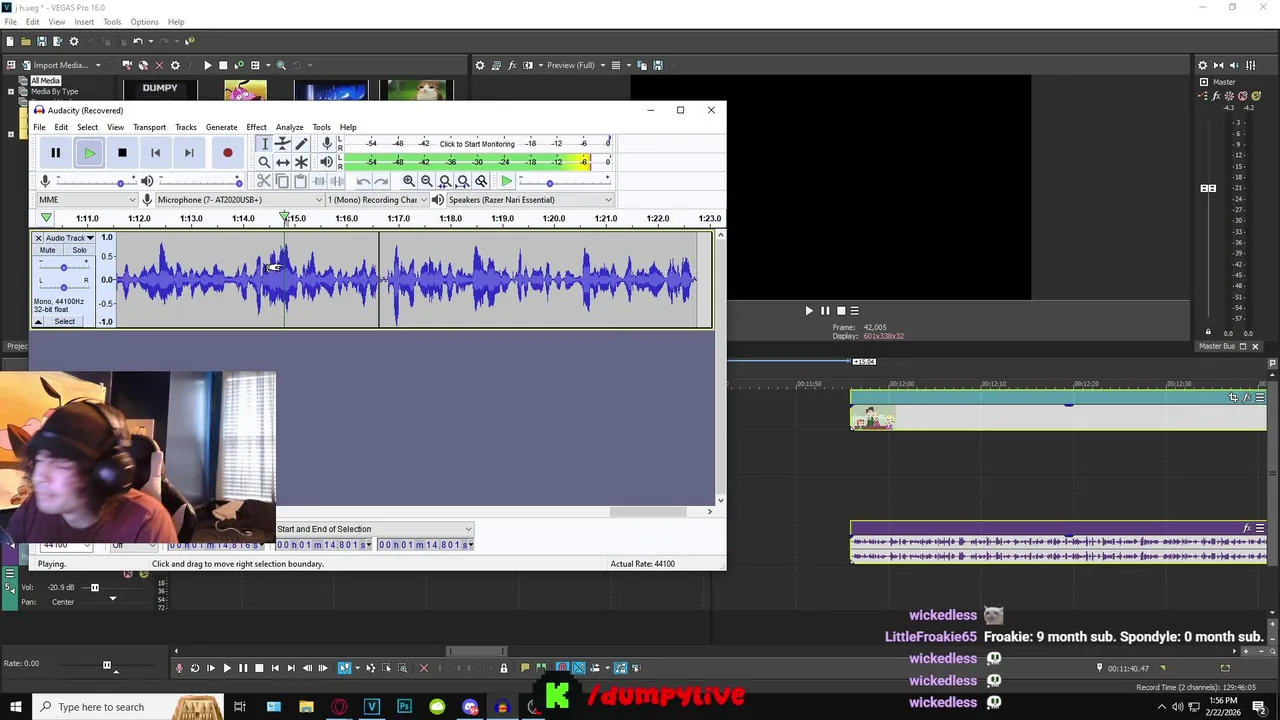Screen dimensions: 1280x720
Task: Fit project to width in Audacity
Action: (463, 181)
